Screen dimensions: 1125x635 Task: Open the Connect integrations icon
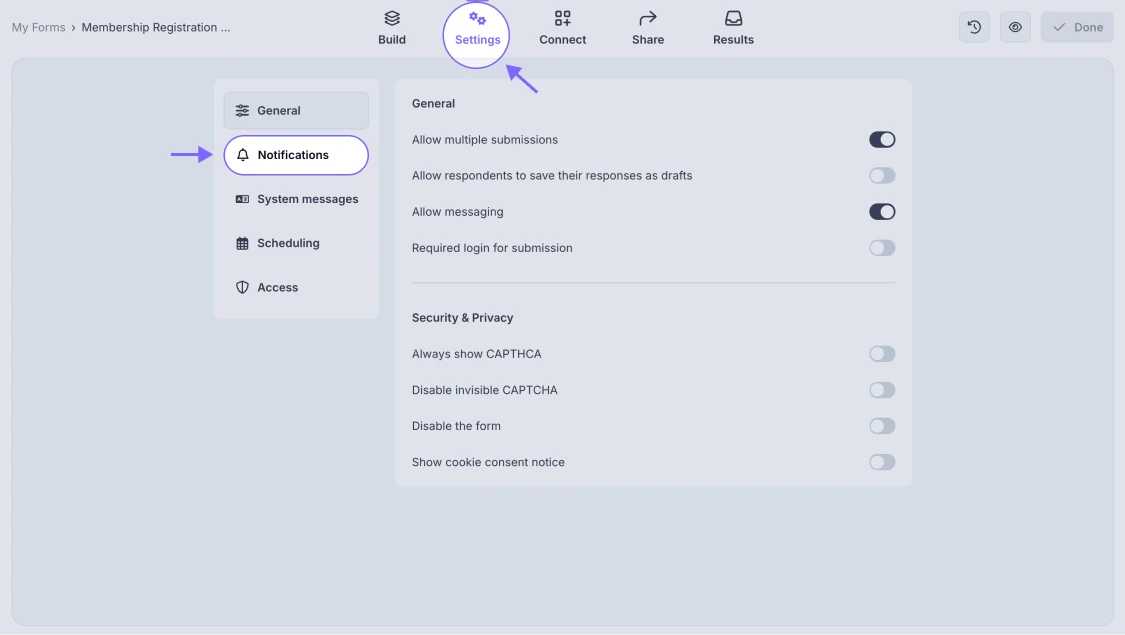point(563,19)
